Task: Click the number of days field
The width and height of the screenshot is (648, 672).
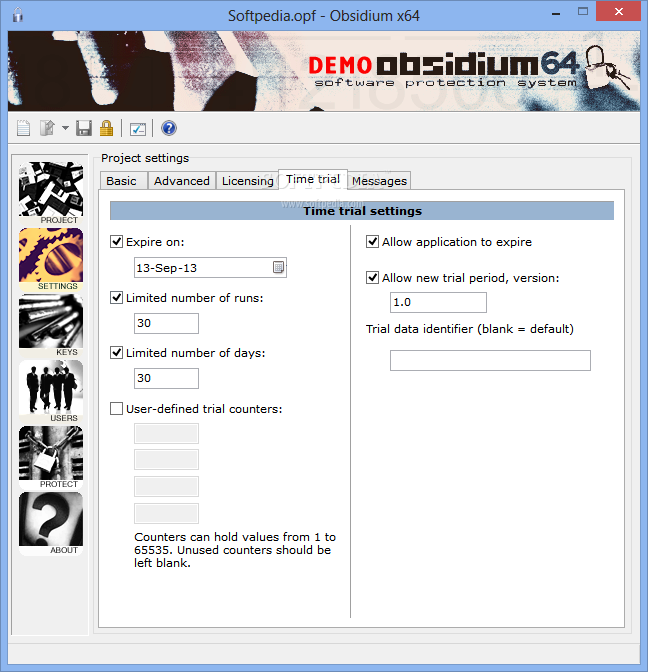Action: click(x=166, y=378)
